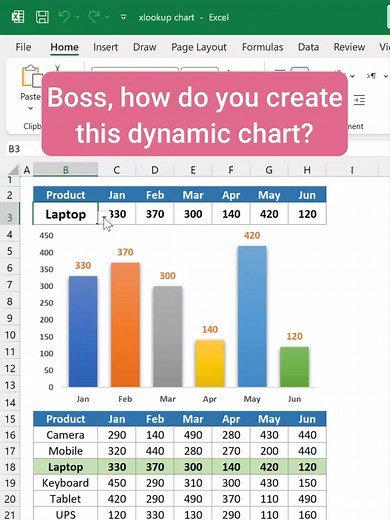Click Tablet's Jun value 490
Viewport: 390px width, 520px height.
(x=307, y=499)
